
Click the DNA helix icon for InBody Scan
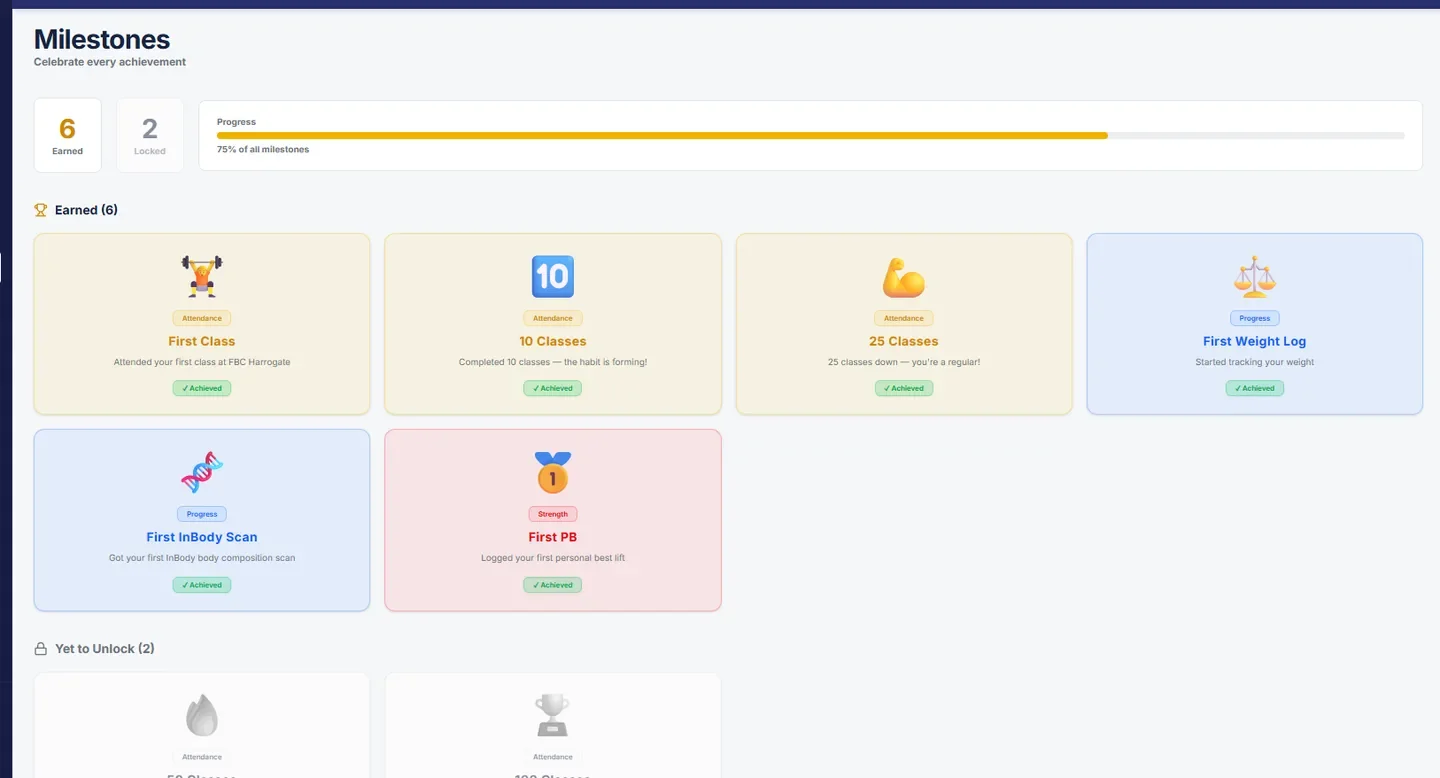[202, 472]
